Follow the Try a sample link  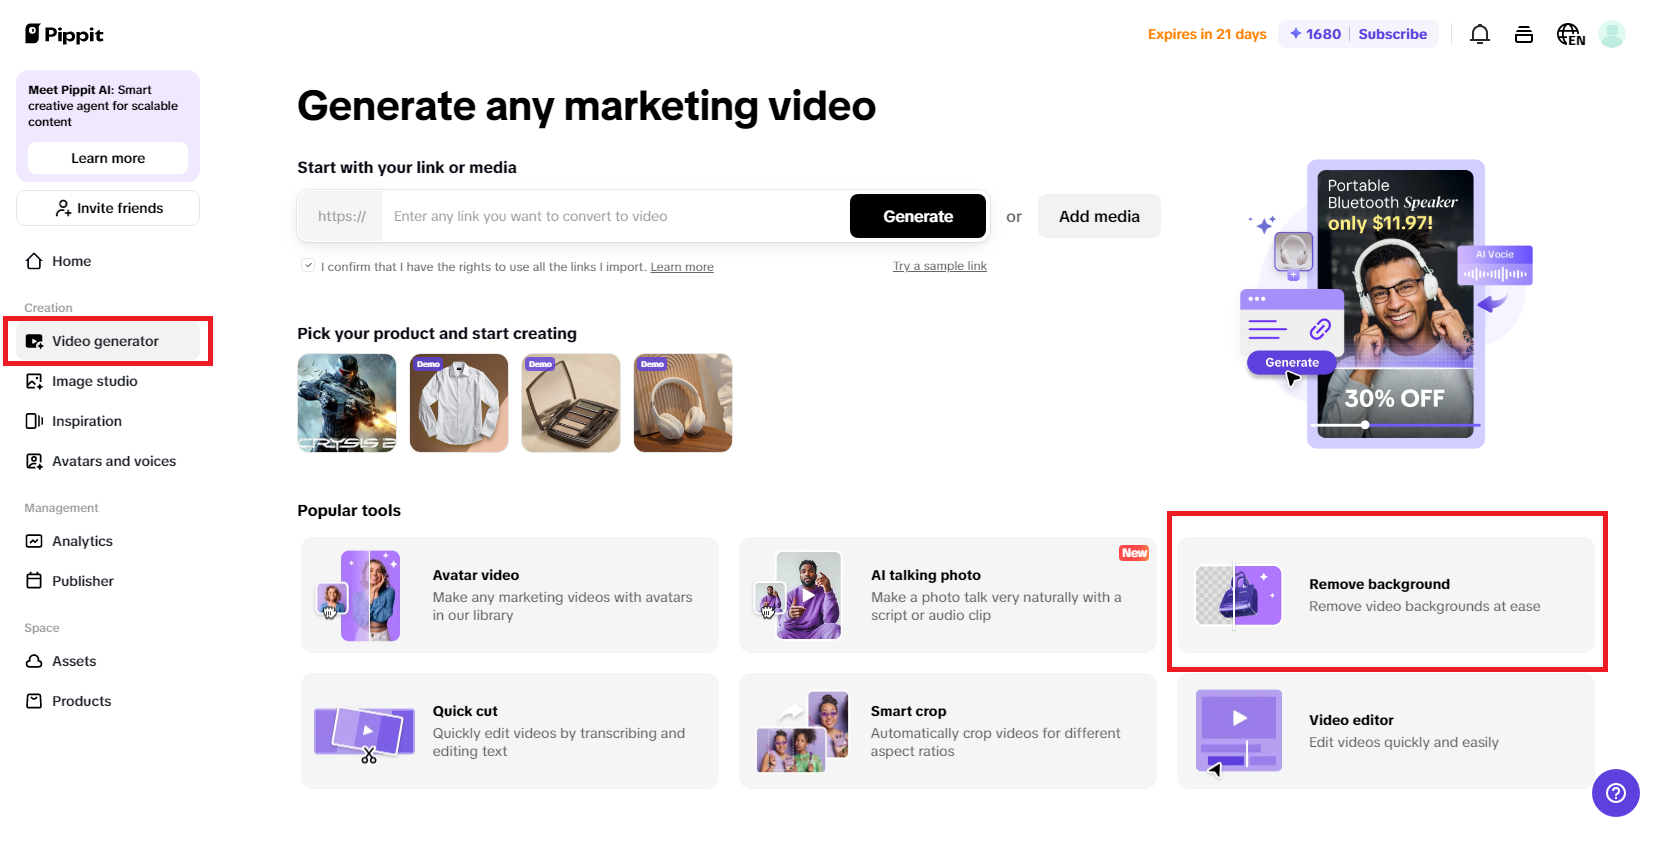939,266
